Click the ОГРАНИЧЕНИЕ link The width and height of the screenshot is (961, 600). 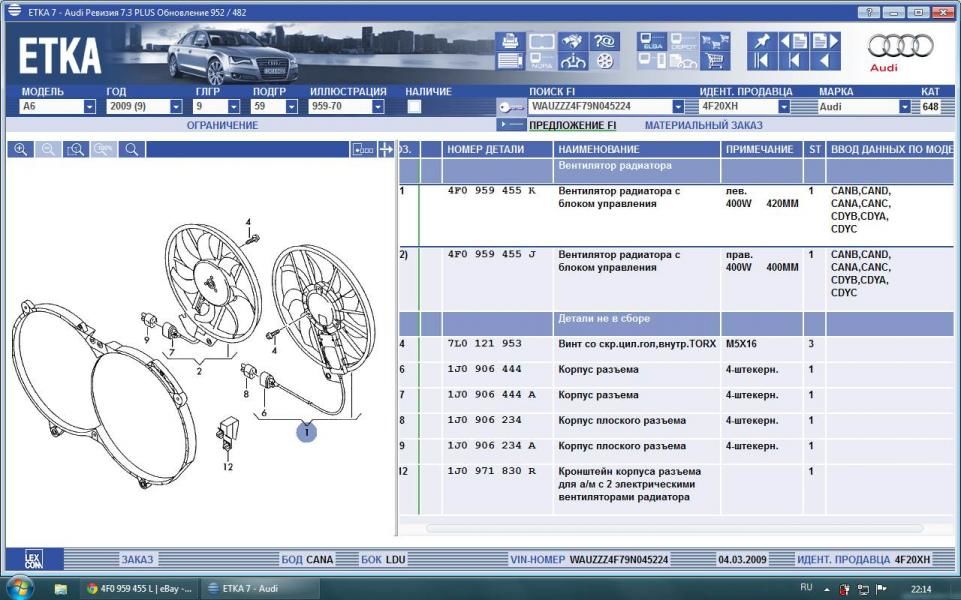[x=222, y=126]
